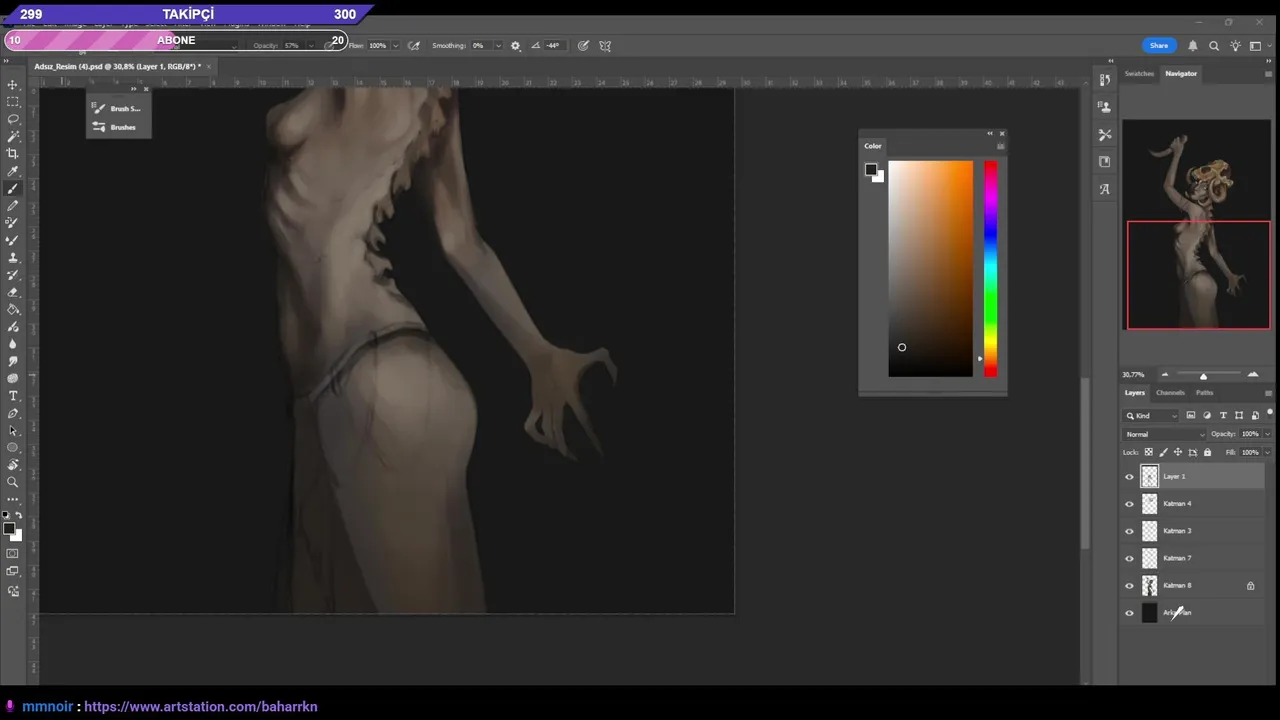Select the Crop tool

(13, 153)
